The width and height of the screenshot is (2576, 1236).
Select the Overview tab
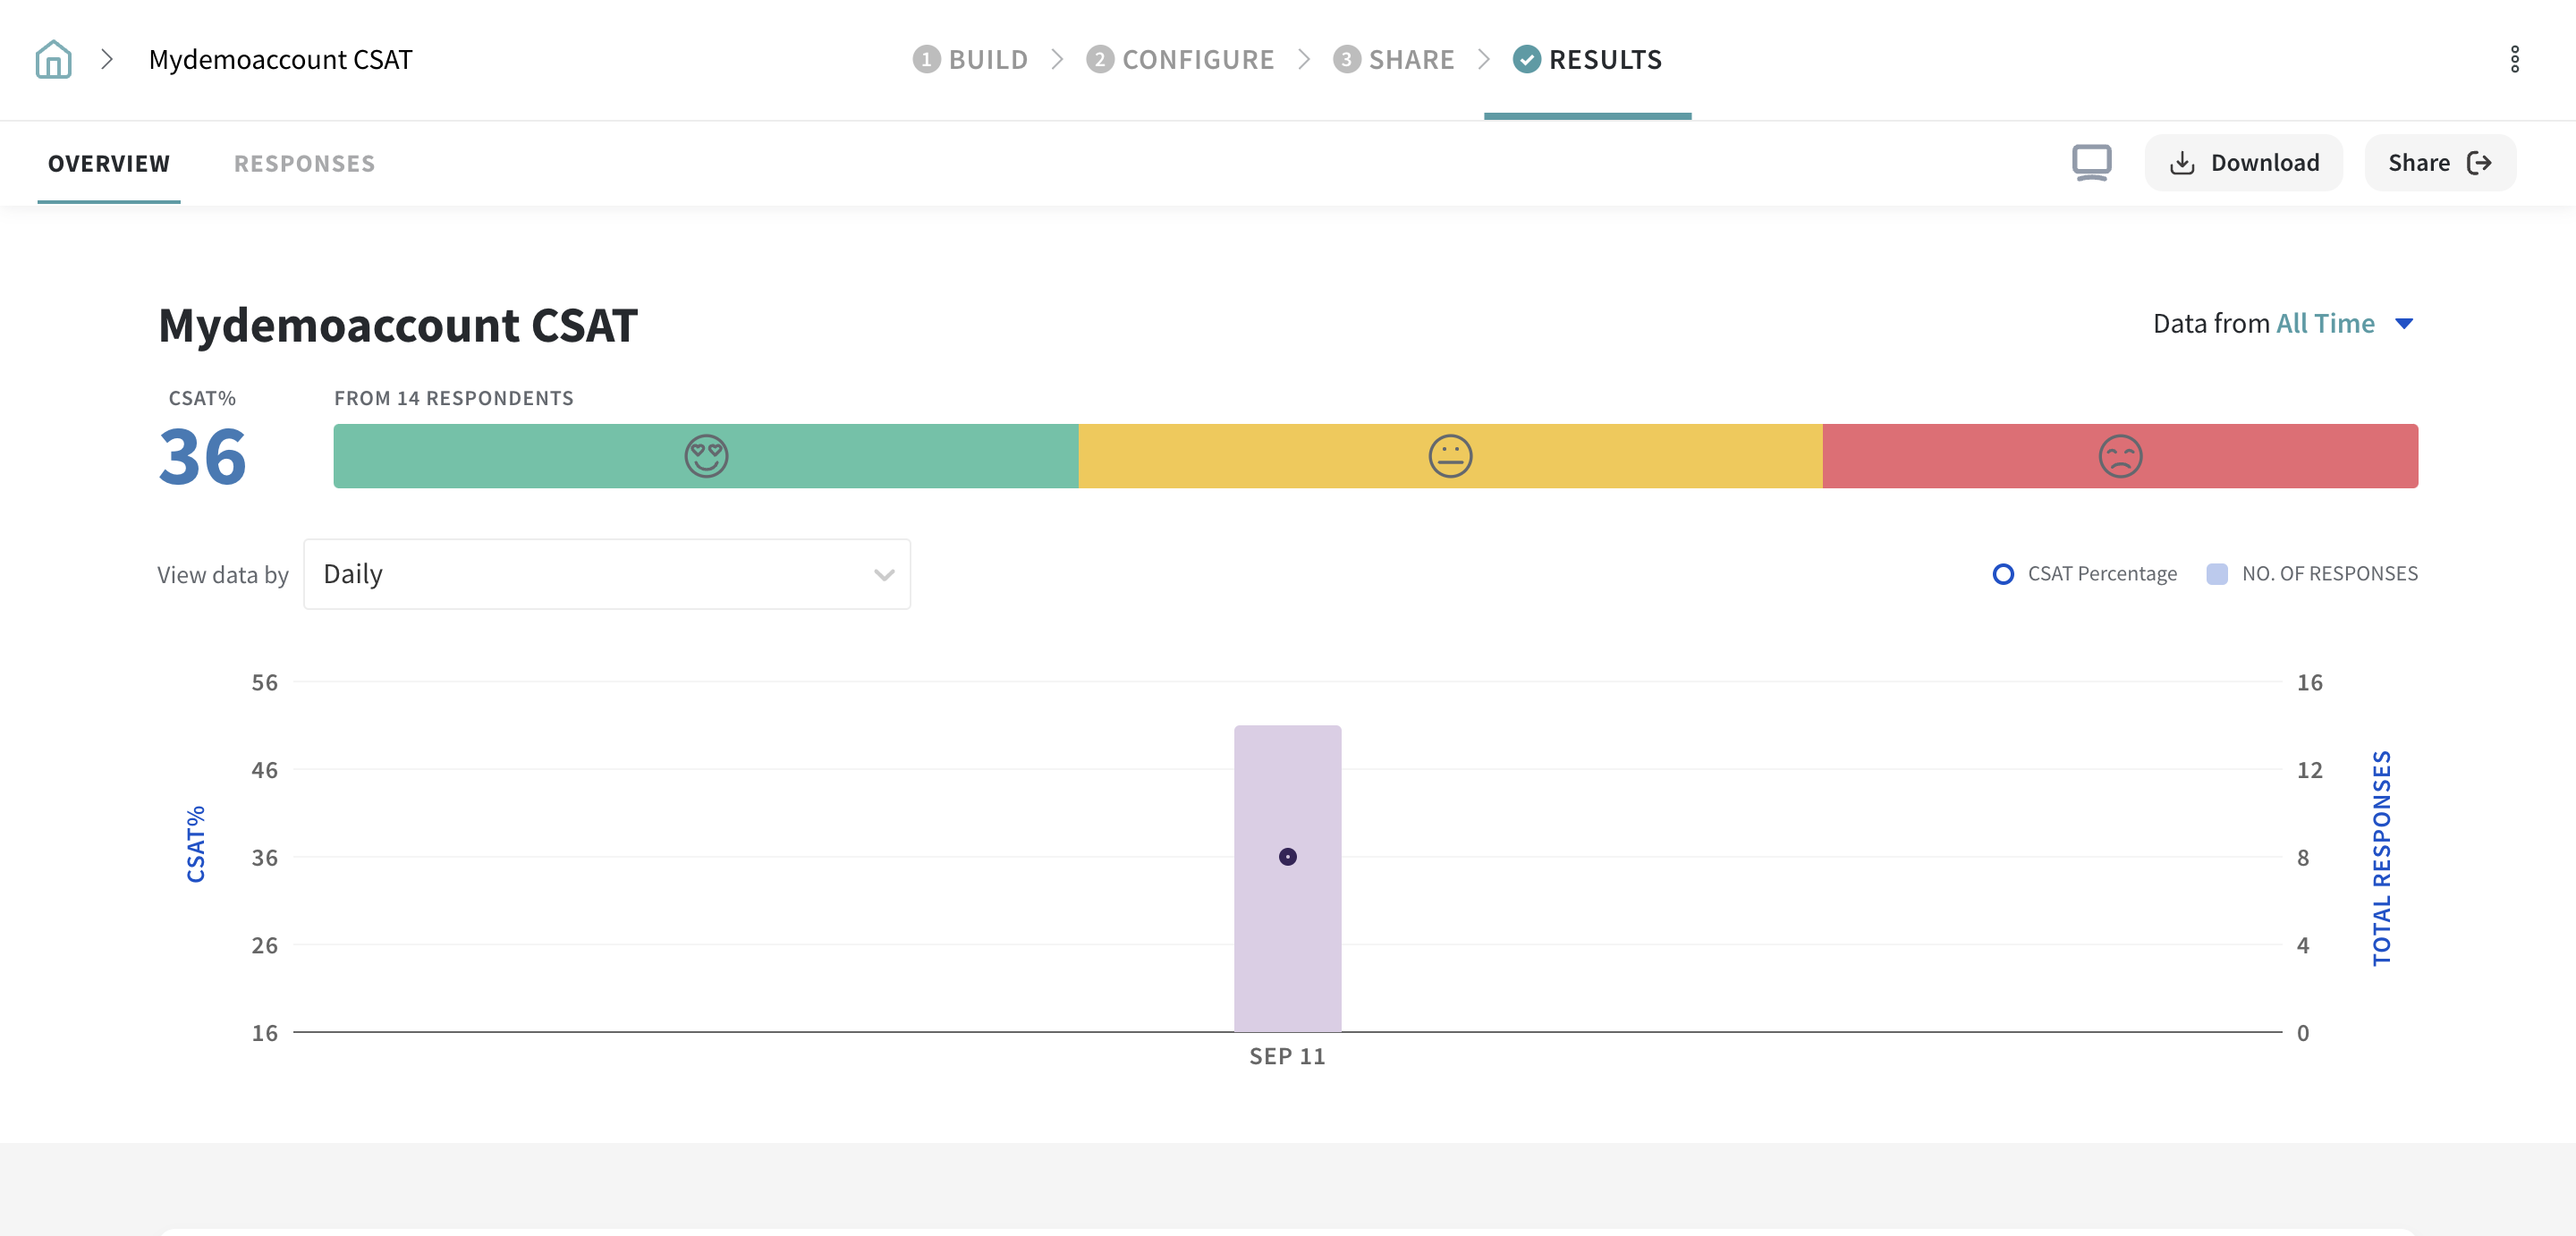point(109,163)
